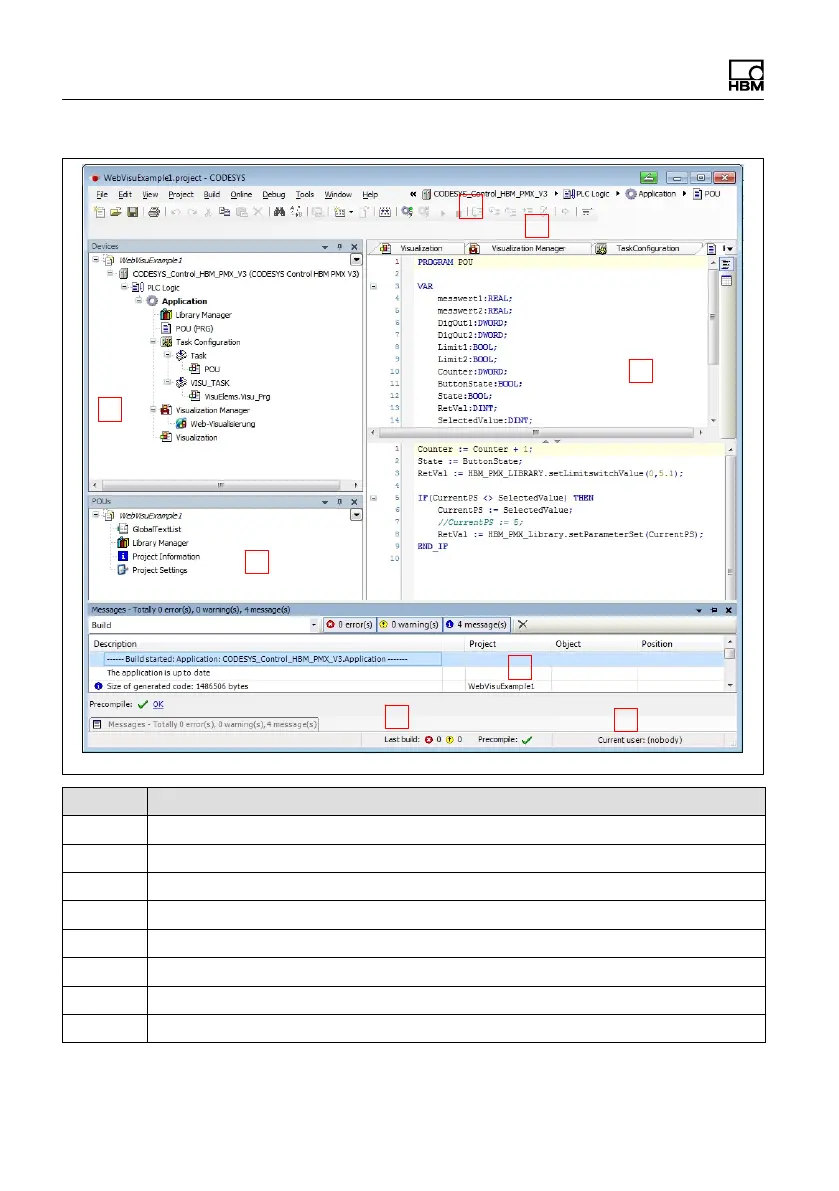Toggle the 0 error(s) filter button
Viewport: 839px width, 1191px height.
pyautogui.click(x=349, y=624)
